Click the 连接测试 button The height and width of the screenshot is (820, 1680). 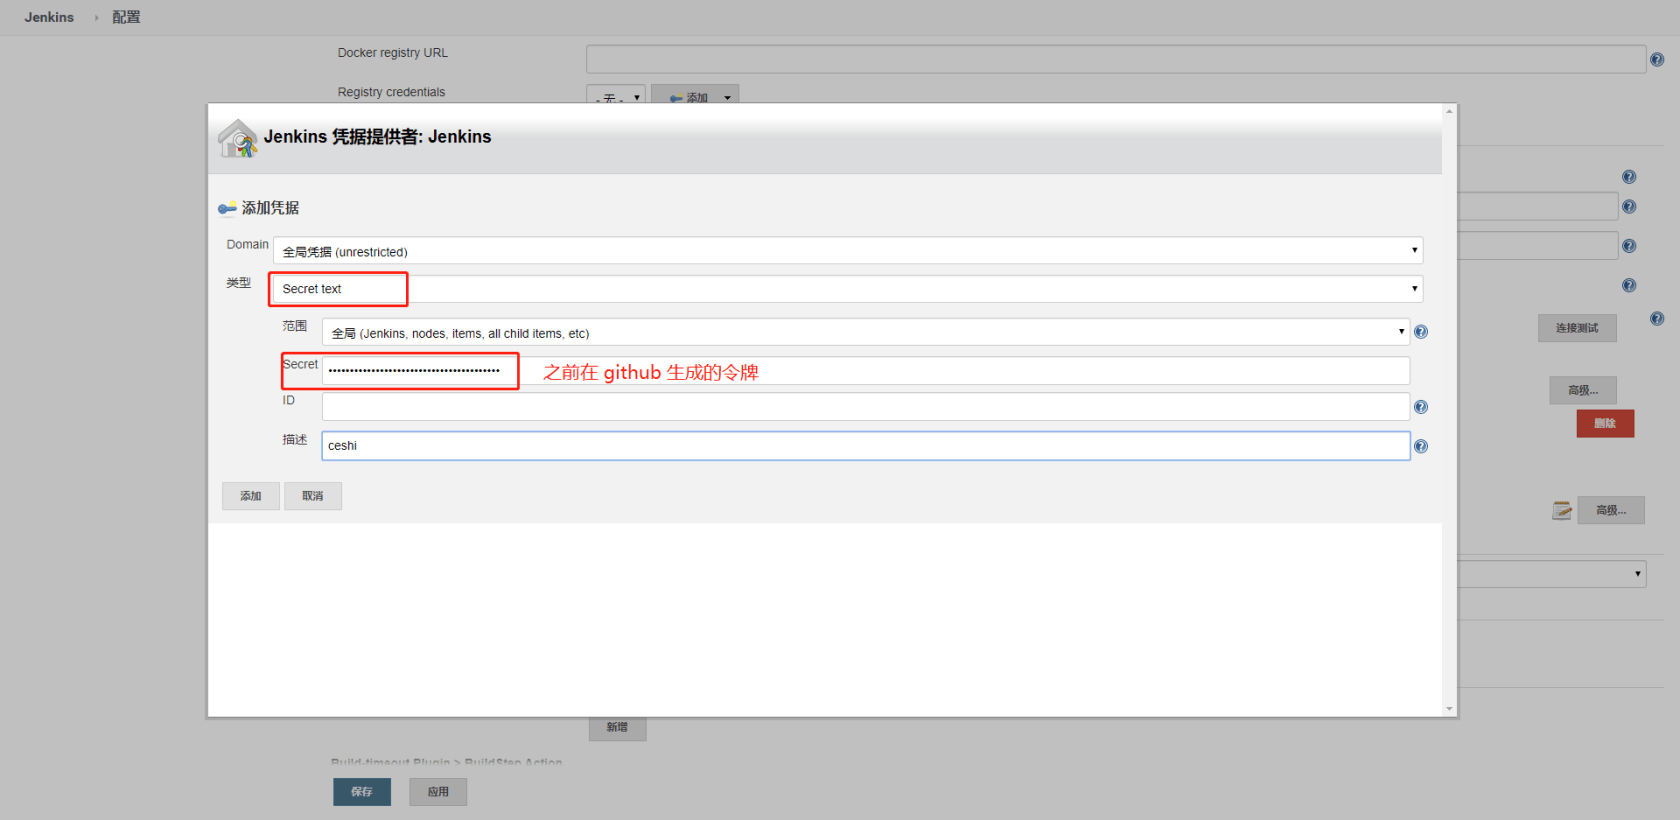[1577, 328]
